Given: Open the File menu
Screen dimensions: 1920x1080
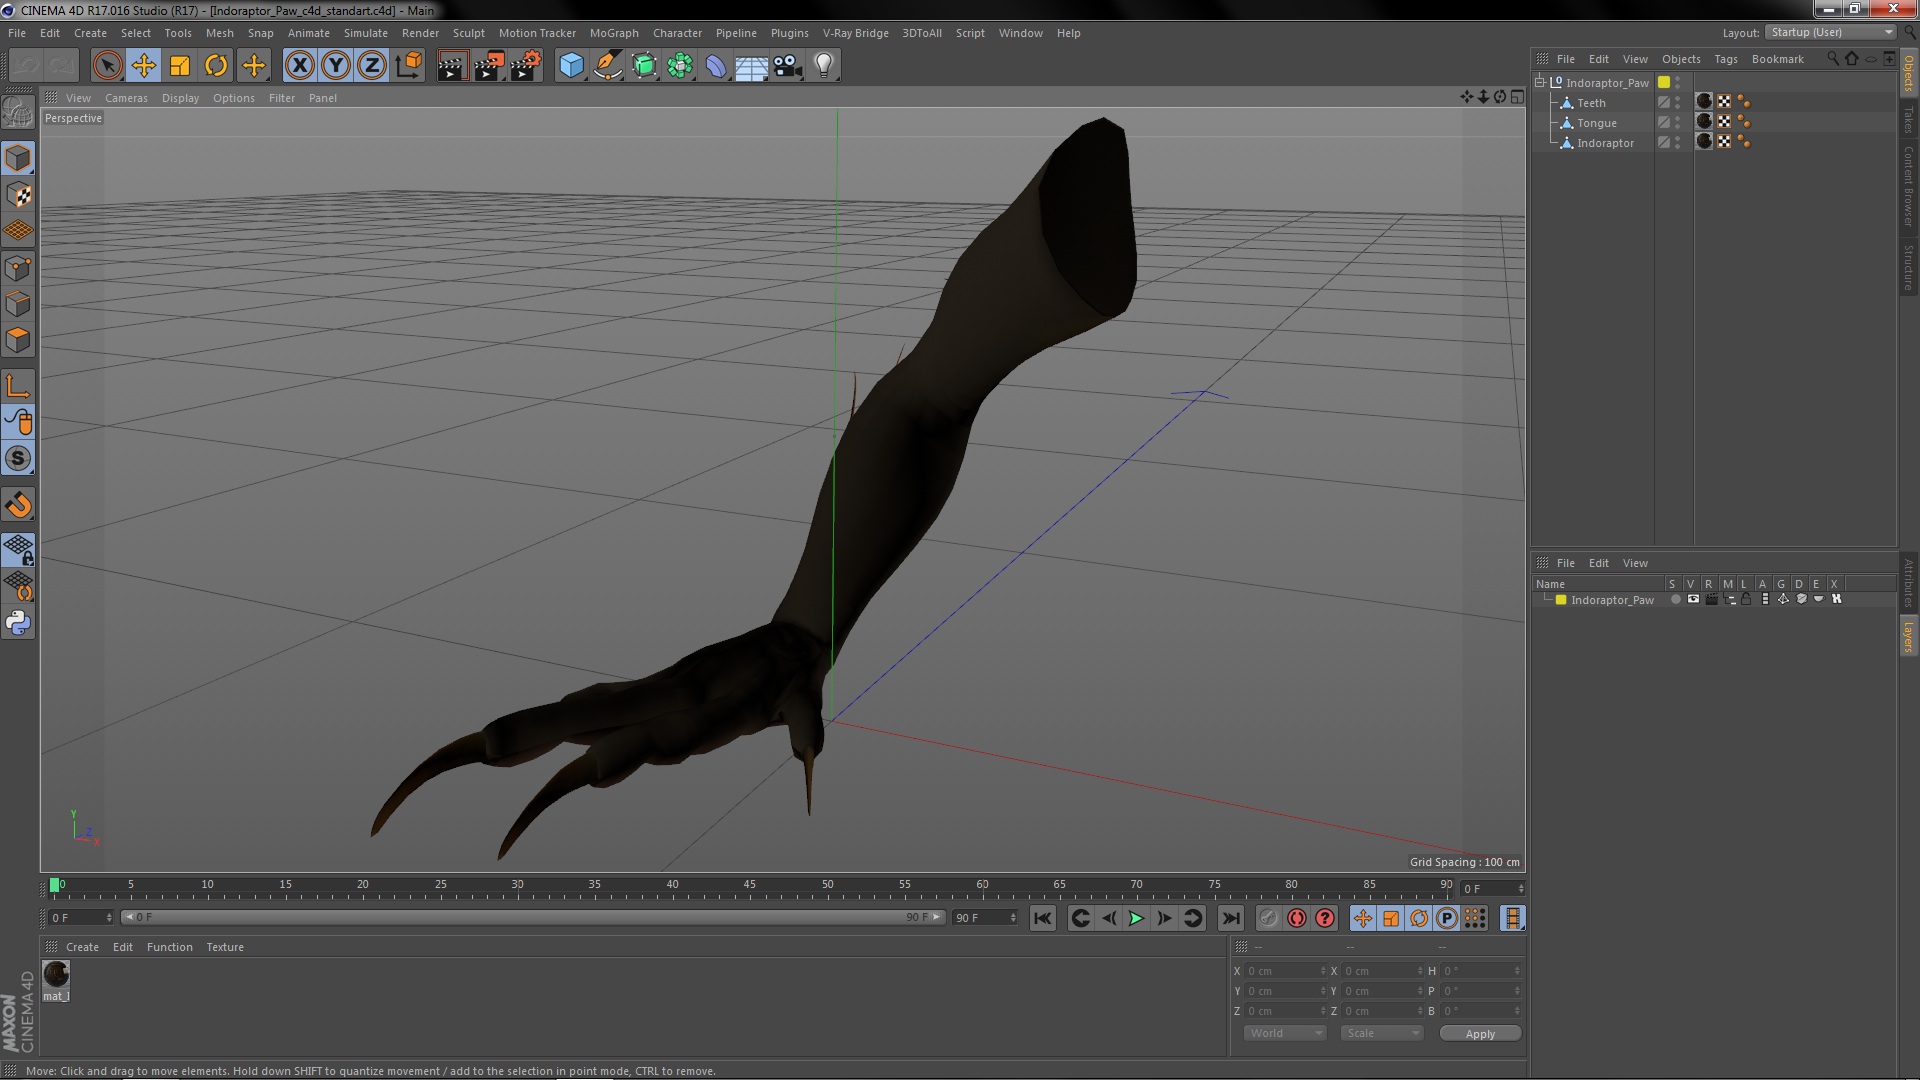Looking at the screenshot, I should coord(17,33).
